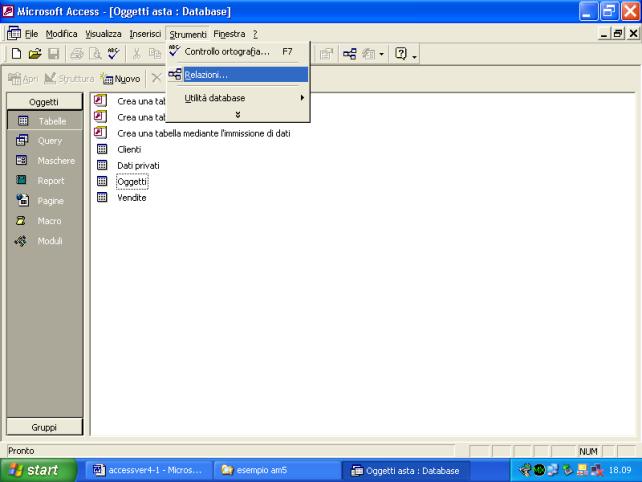Viewport: 642px width, 482px height.
Task: Select the Vendite table
Action: [131, 197]
